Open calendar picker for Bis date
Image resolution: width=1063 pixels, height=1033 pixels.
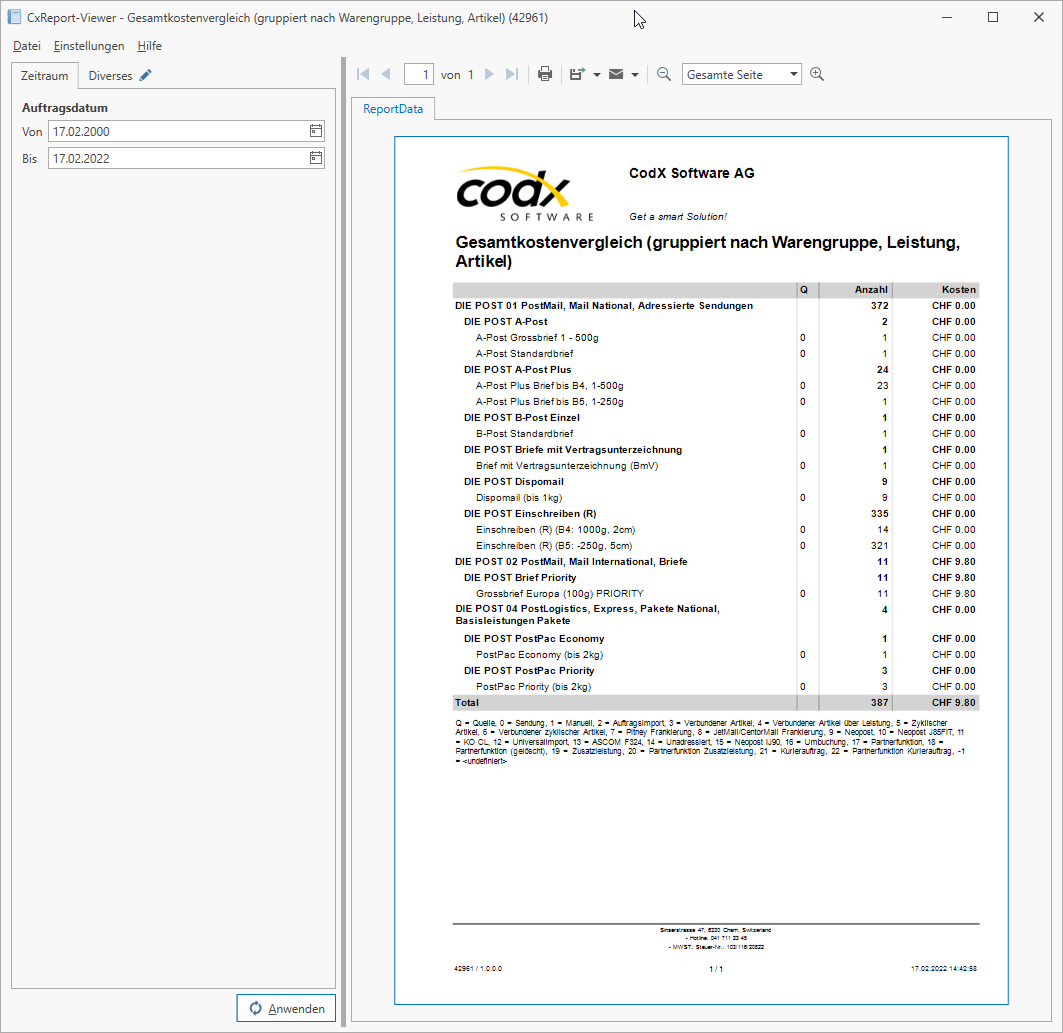[x=316, y=158]
